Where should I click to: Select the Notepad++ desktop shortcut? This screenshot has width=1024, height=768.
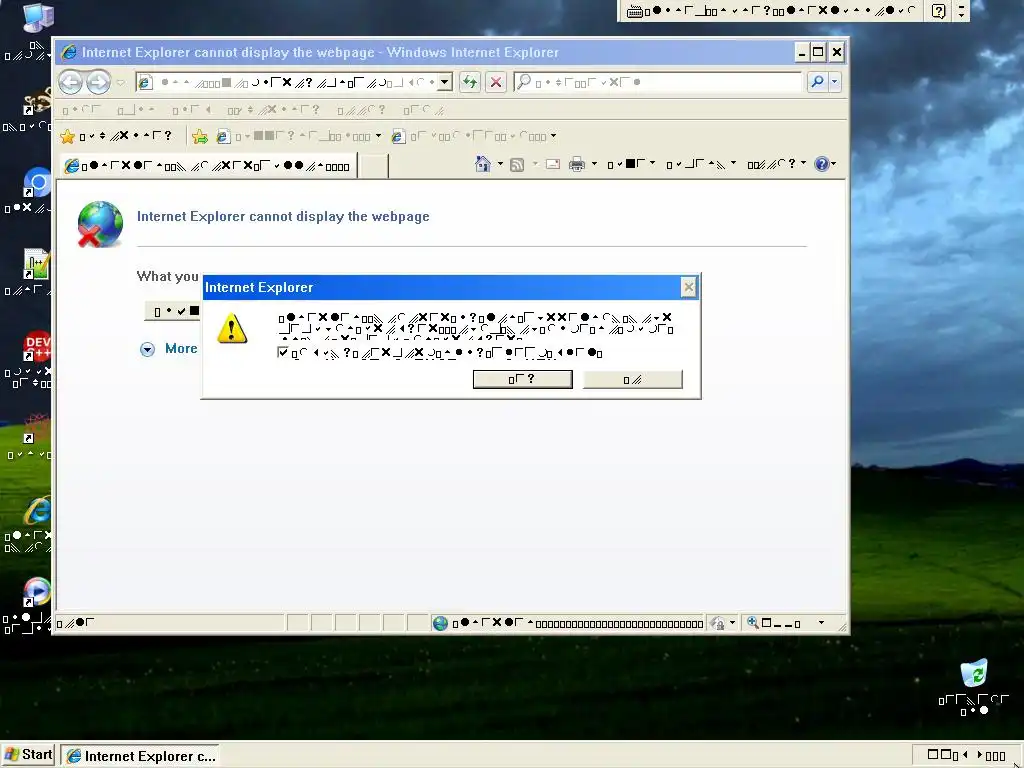pyautogui.click(x=36, y=264)
